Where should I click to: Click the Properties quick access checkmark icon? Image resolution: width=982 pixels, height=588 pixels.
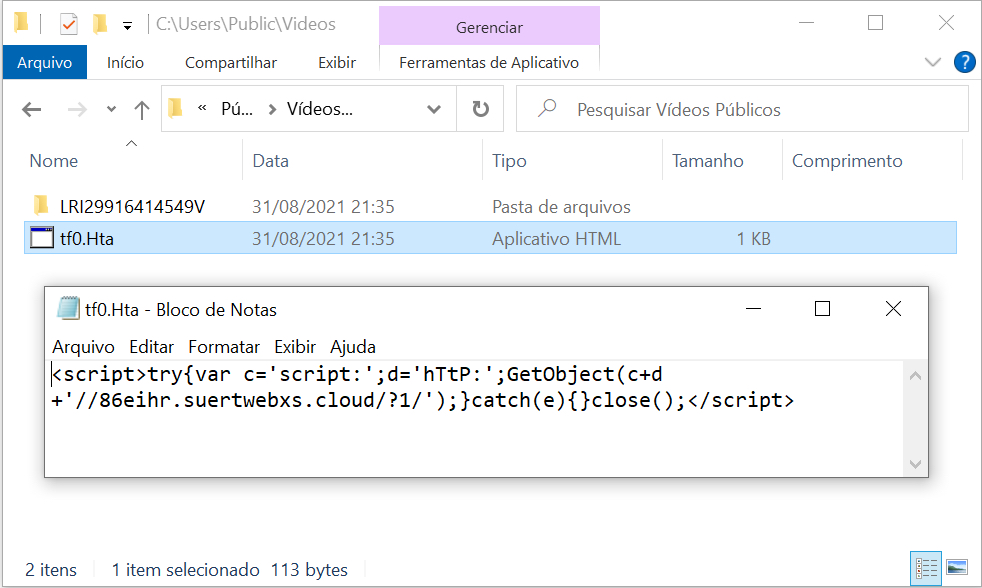tap(68, 24)
